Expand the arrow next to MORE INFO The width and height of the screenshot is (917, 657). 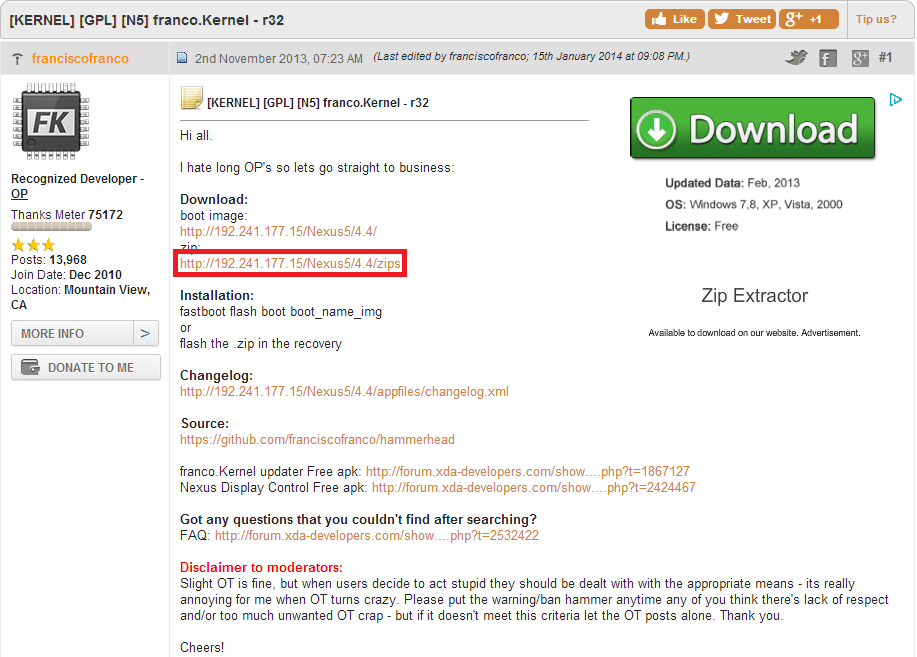point(146,333)
